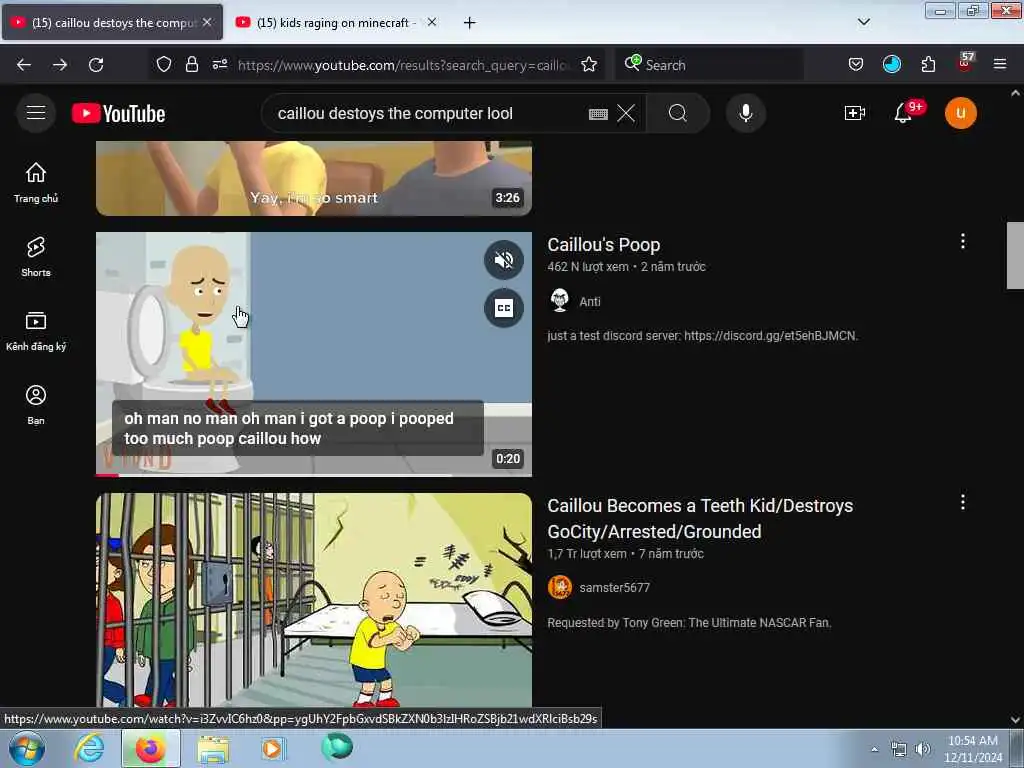Open a new browser tab
Viewport: 1024px width, 768px height.
point(470,23)
